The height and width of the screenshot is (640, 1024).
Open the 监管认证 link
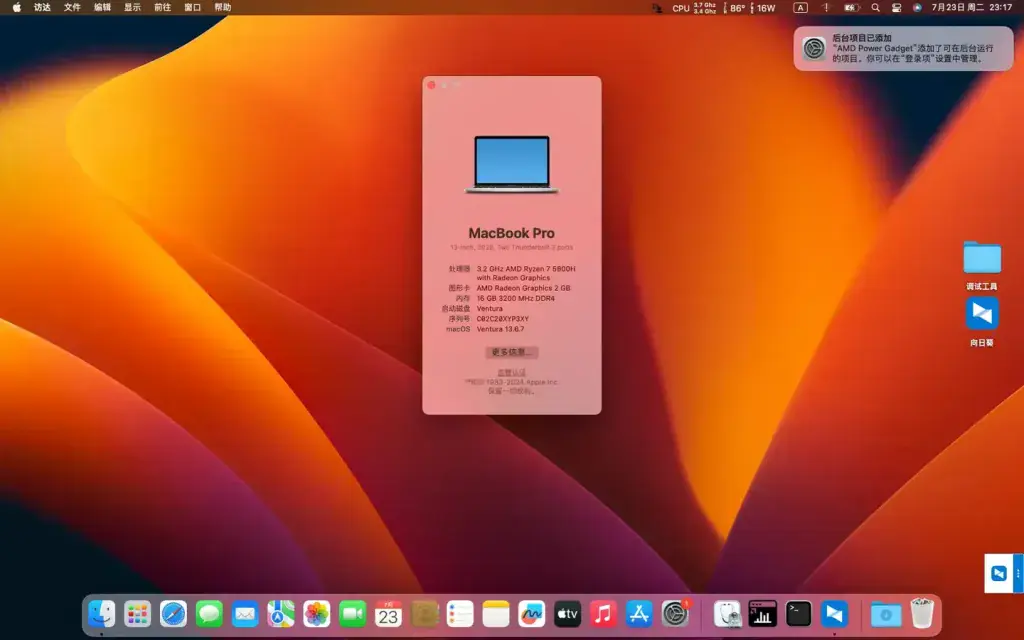511,373
